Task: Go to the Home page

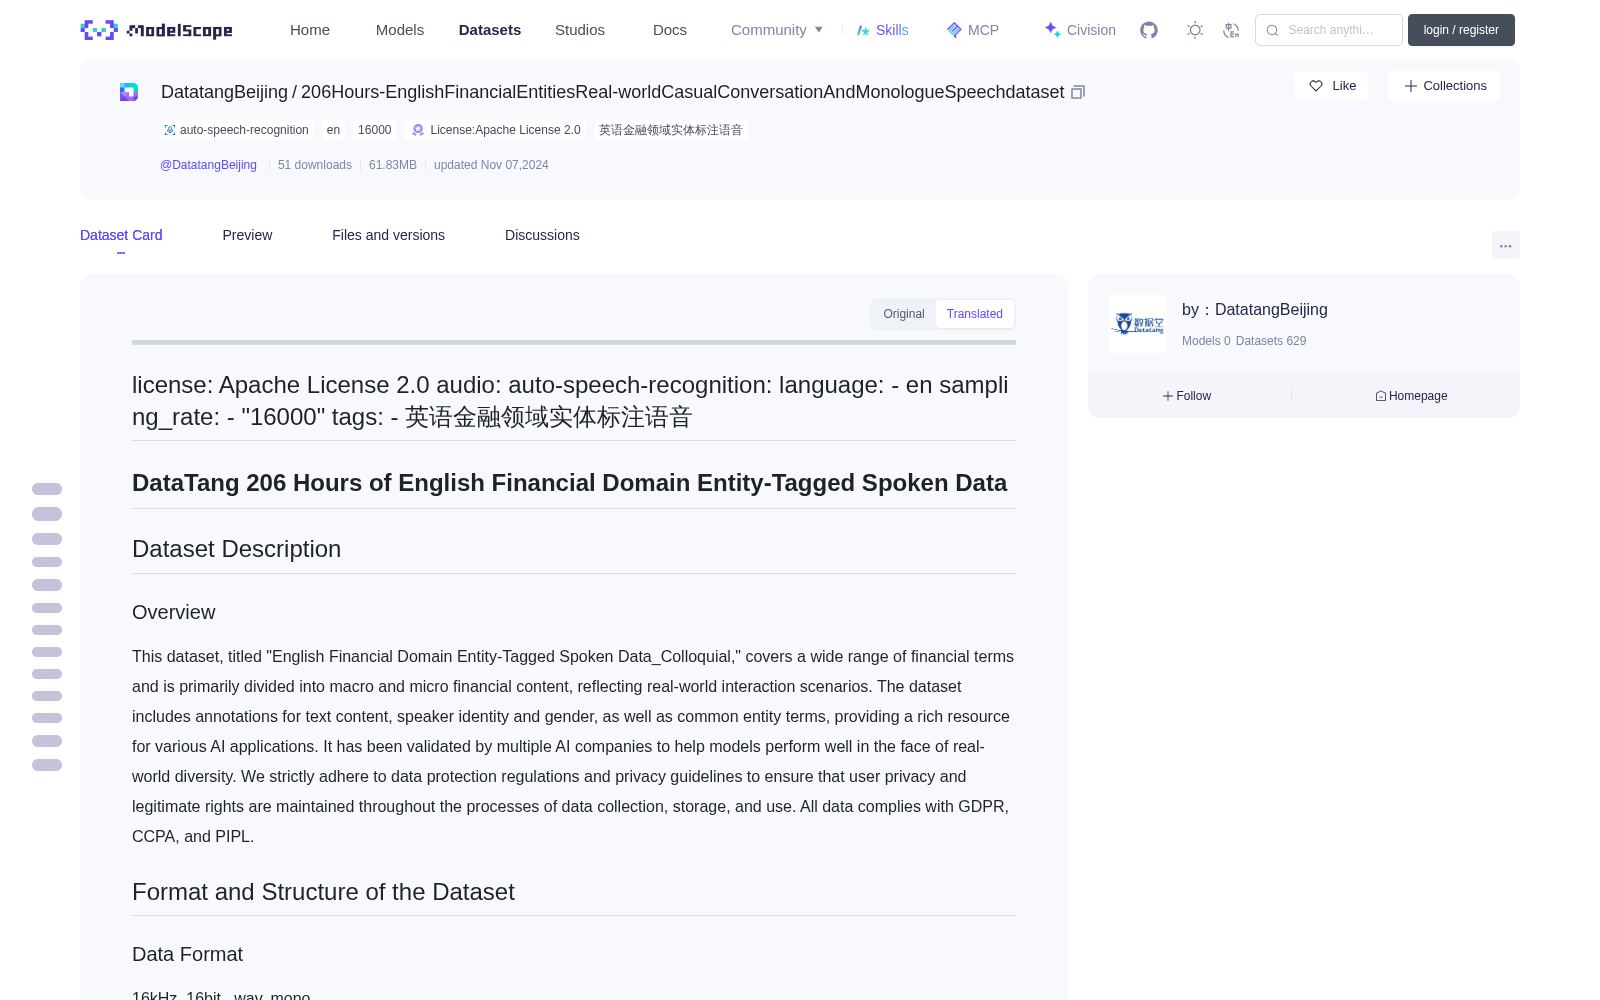Action: click(310, 30)
